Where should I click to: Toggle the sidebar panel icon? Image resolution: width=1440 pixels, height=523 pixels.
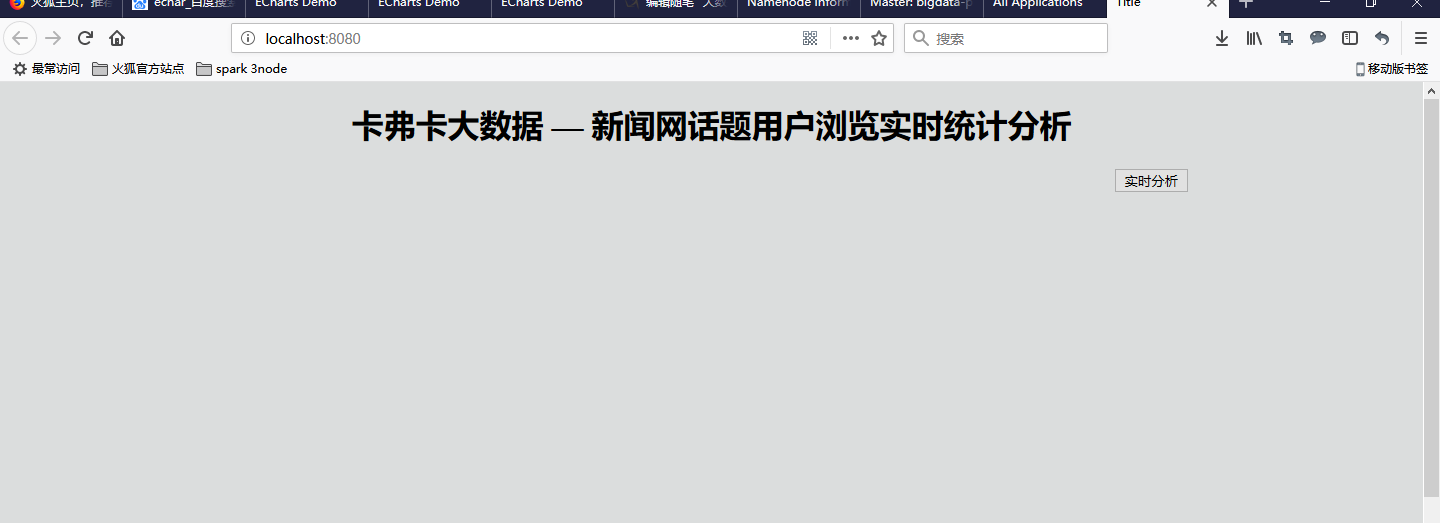pos(1350,38)
